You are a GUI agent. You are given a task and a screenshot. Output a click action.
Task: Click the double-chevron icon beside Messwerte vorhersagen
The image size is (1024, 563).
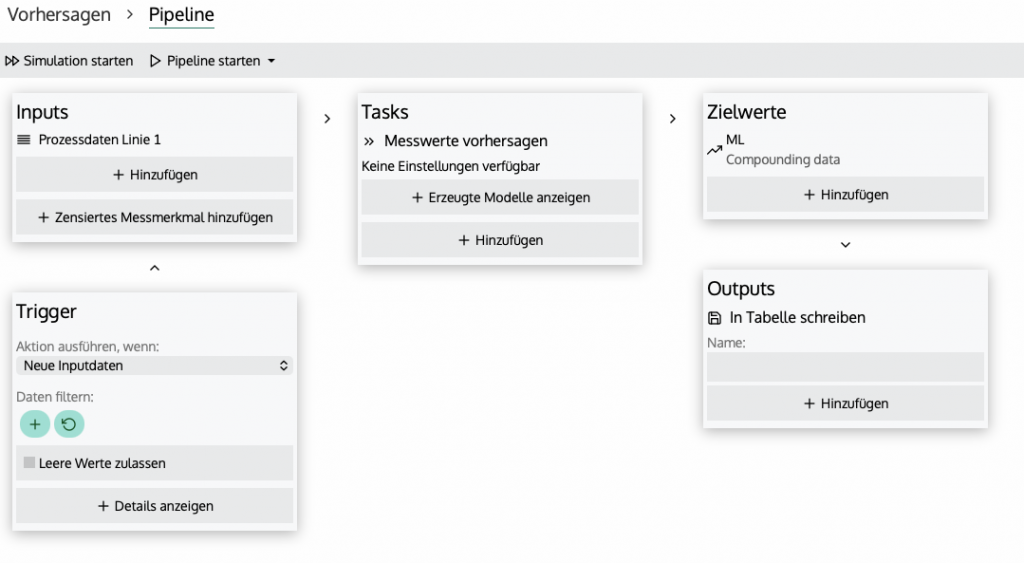369,141
